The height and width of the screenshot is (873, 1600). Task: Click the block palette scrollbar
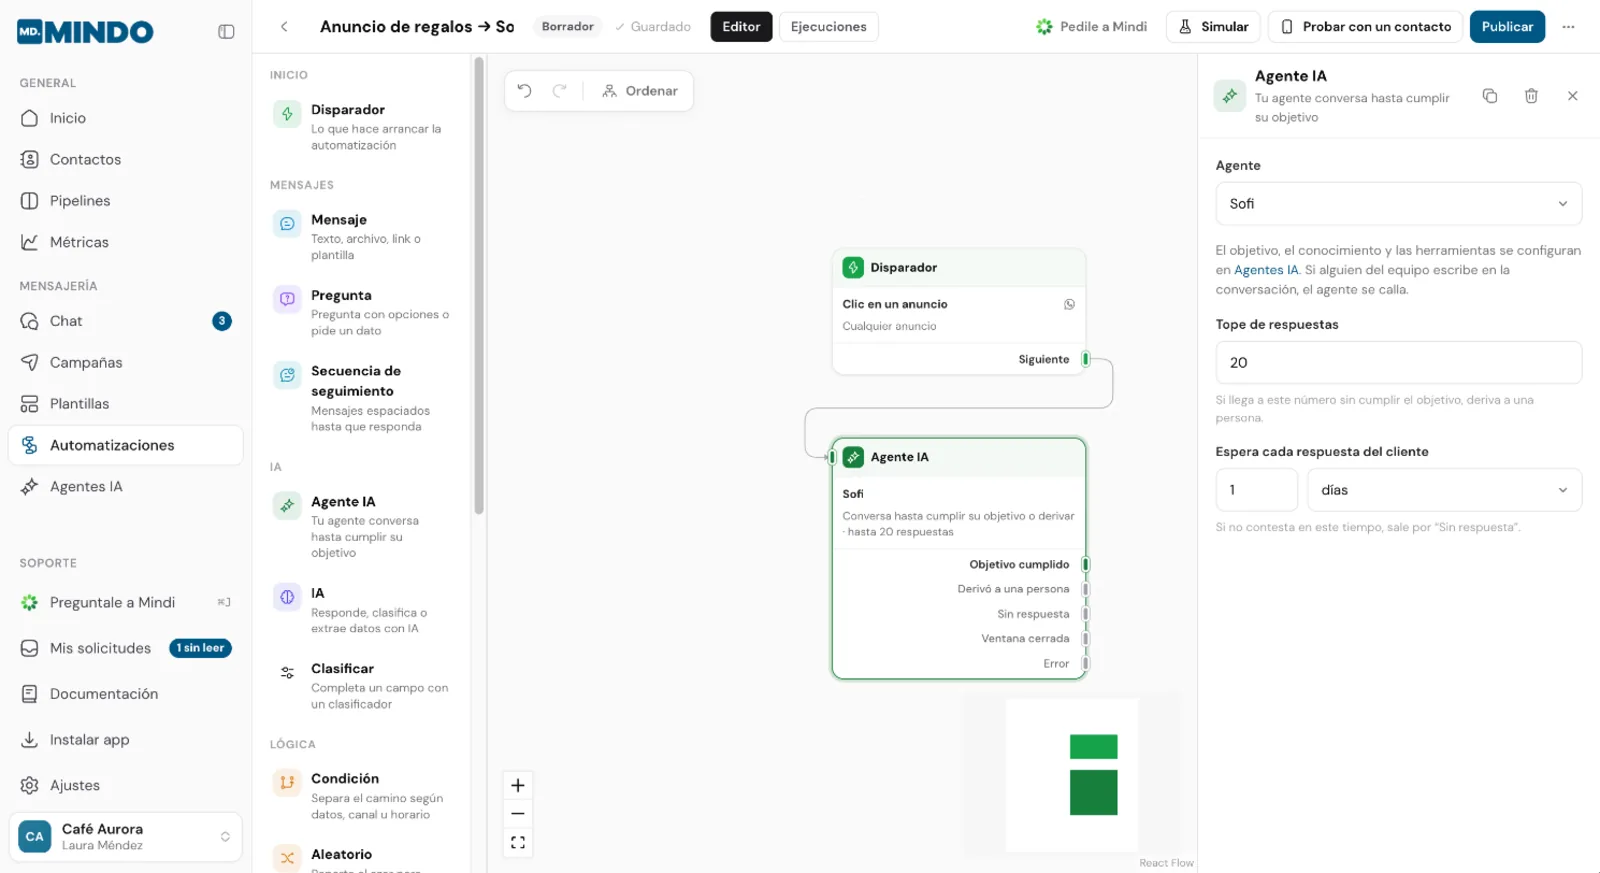pos(479,285)
